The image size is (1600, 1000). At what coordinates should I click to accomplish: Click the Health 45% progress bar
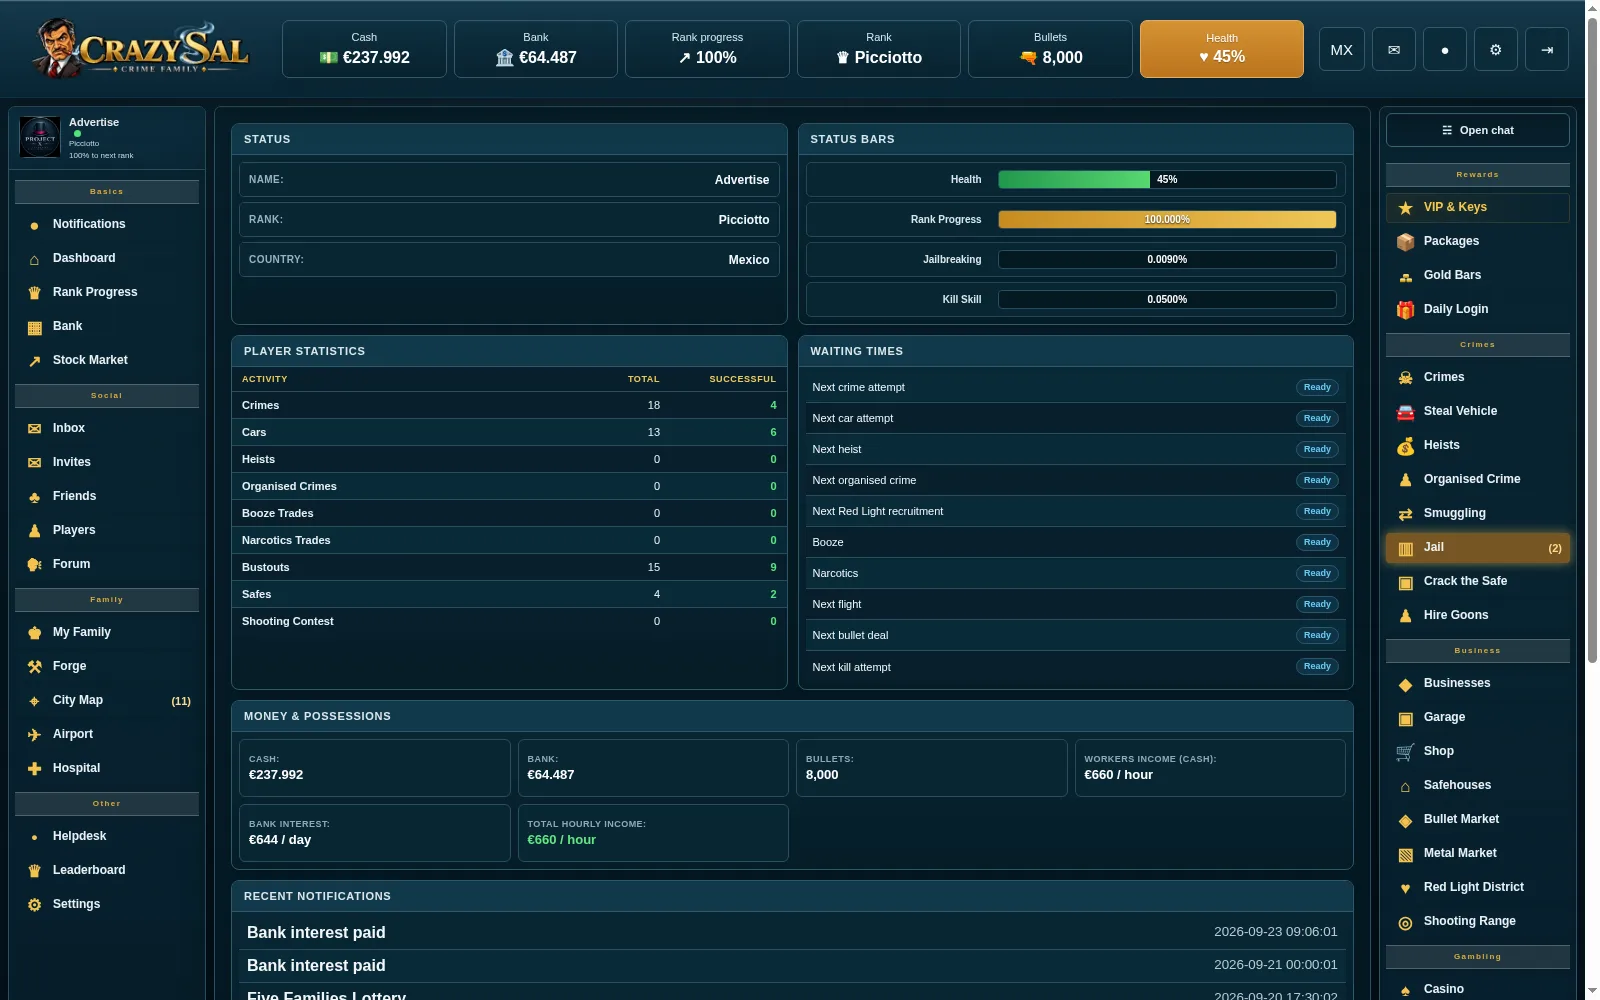[x=1167, y=179]
